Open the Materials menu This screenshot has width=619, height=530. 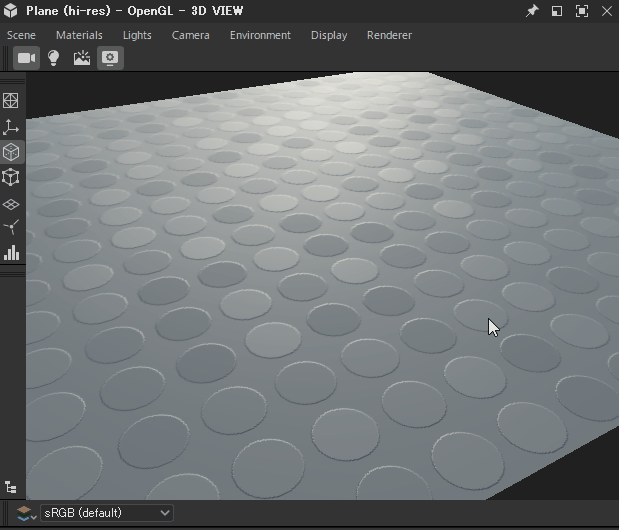(79, 35)
